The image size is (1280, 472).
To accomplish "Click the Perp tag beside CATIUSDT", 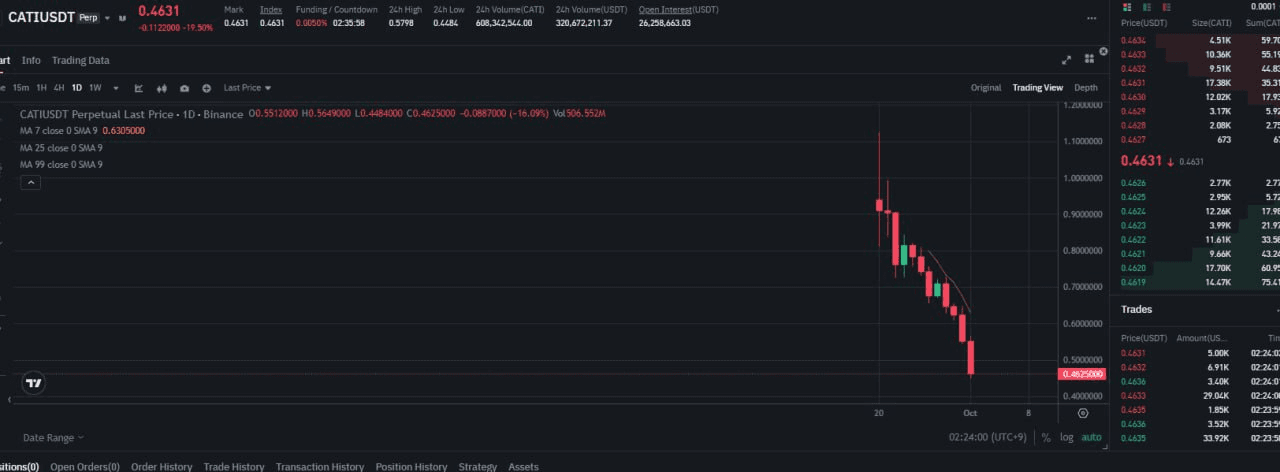I will [x=89, y=17].
